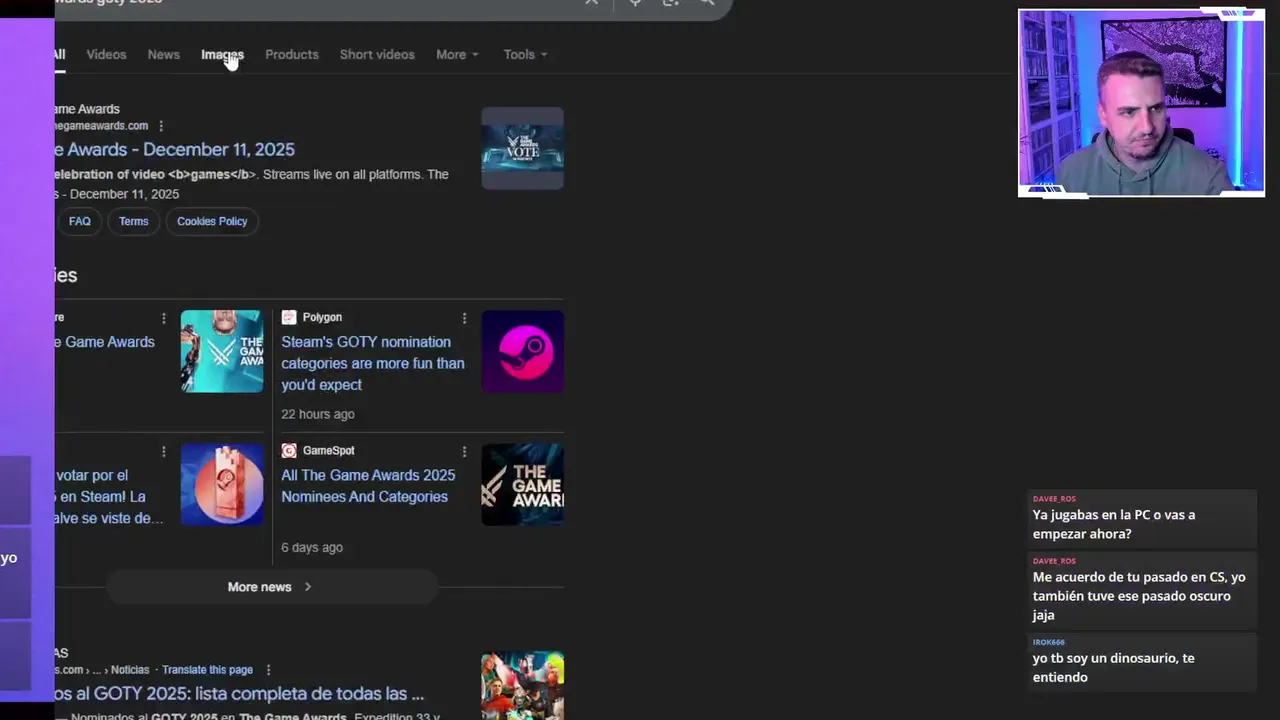Open the 'votar por el' Steam news headline

pyautogui.click(x=110, y=497)
